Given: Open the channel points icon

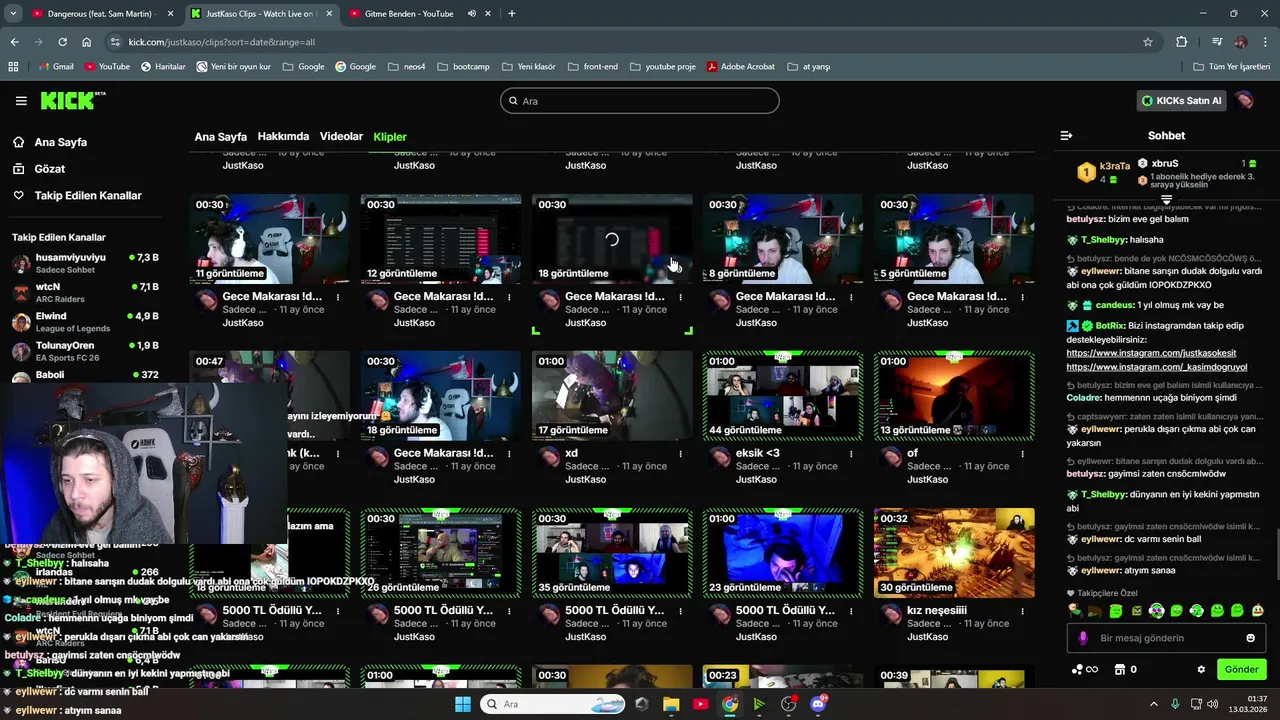Looking at the screenshot, I should pos(1085,669).
